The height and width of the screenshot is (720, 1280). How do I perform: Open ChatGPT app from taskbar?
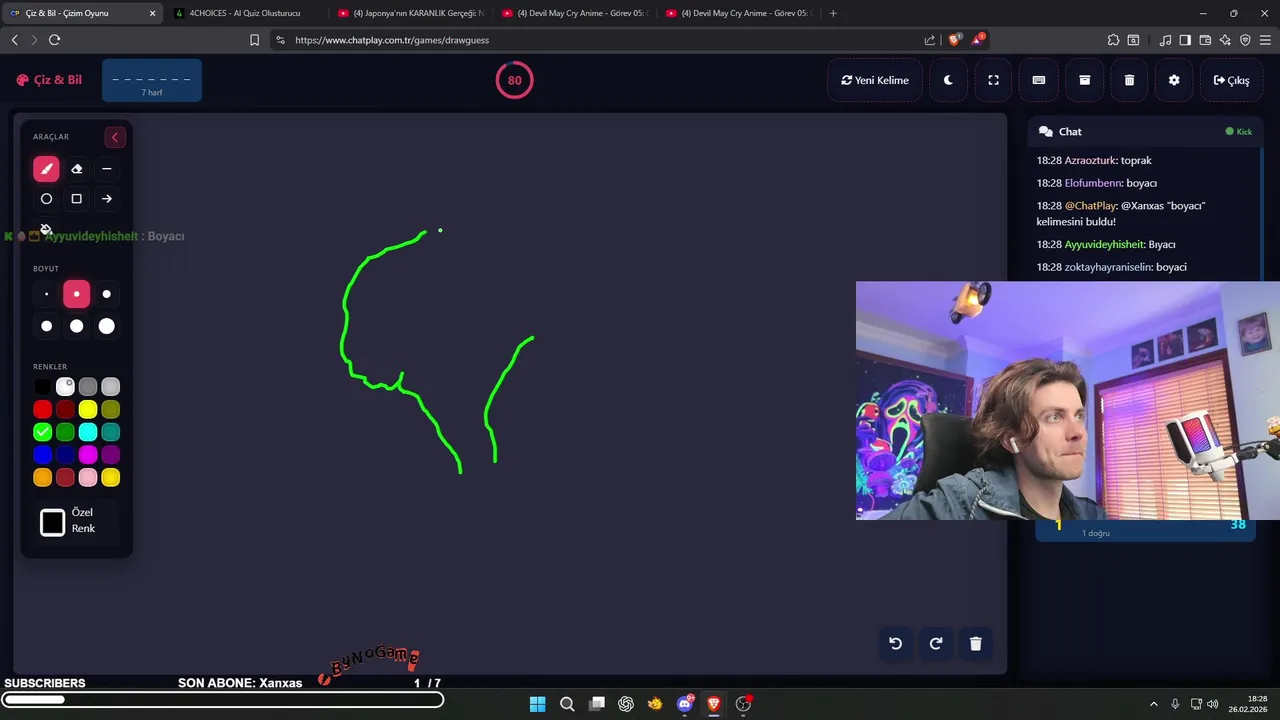point(626,704)
